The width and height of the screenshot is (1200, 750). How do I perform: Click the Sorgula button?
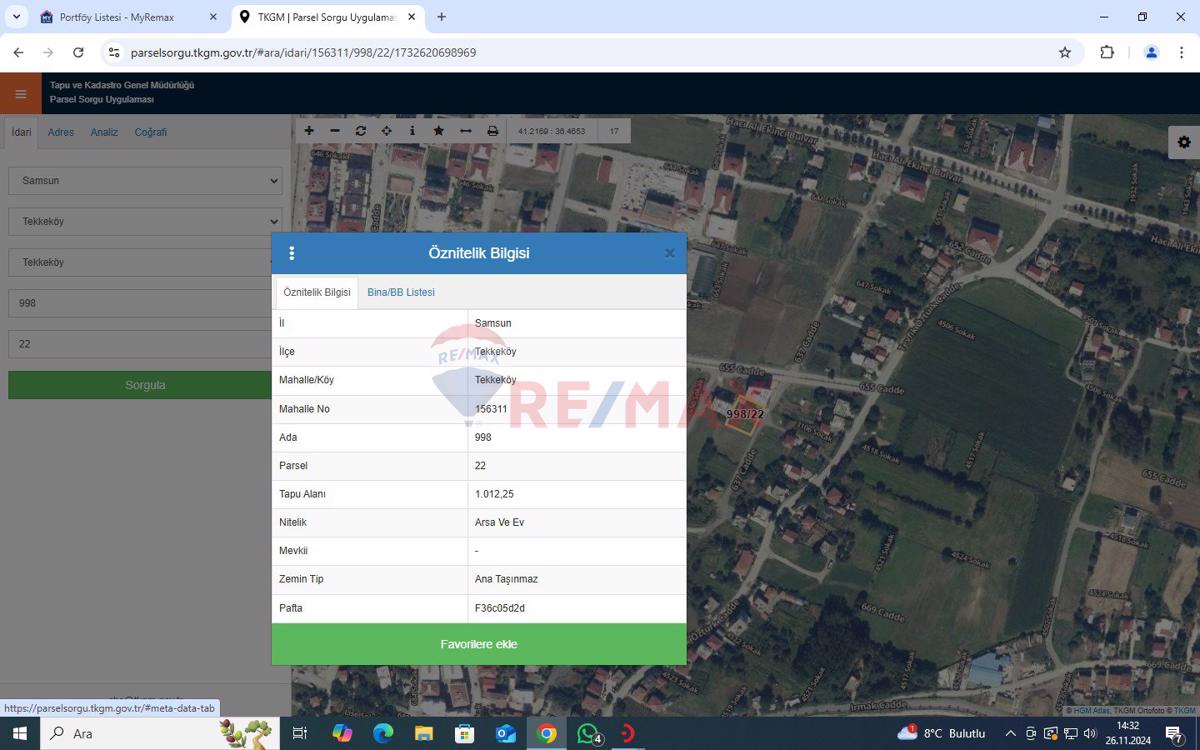click(144, 384)
